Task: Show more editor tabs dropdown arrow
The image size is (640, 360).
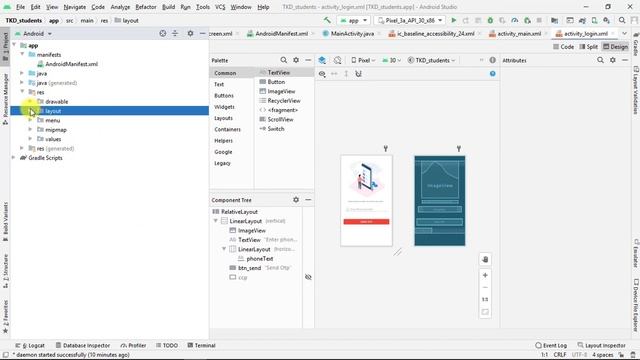Action: (624, 33)
